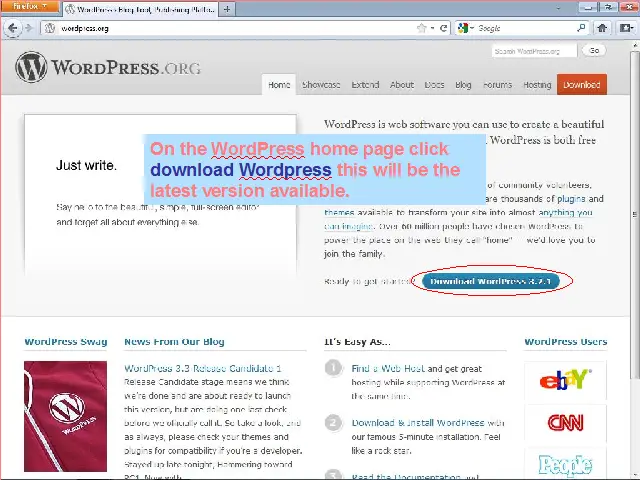Click the 'Just write.' slide heading
640x480 pixels.
coord(86,165)
